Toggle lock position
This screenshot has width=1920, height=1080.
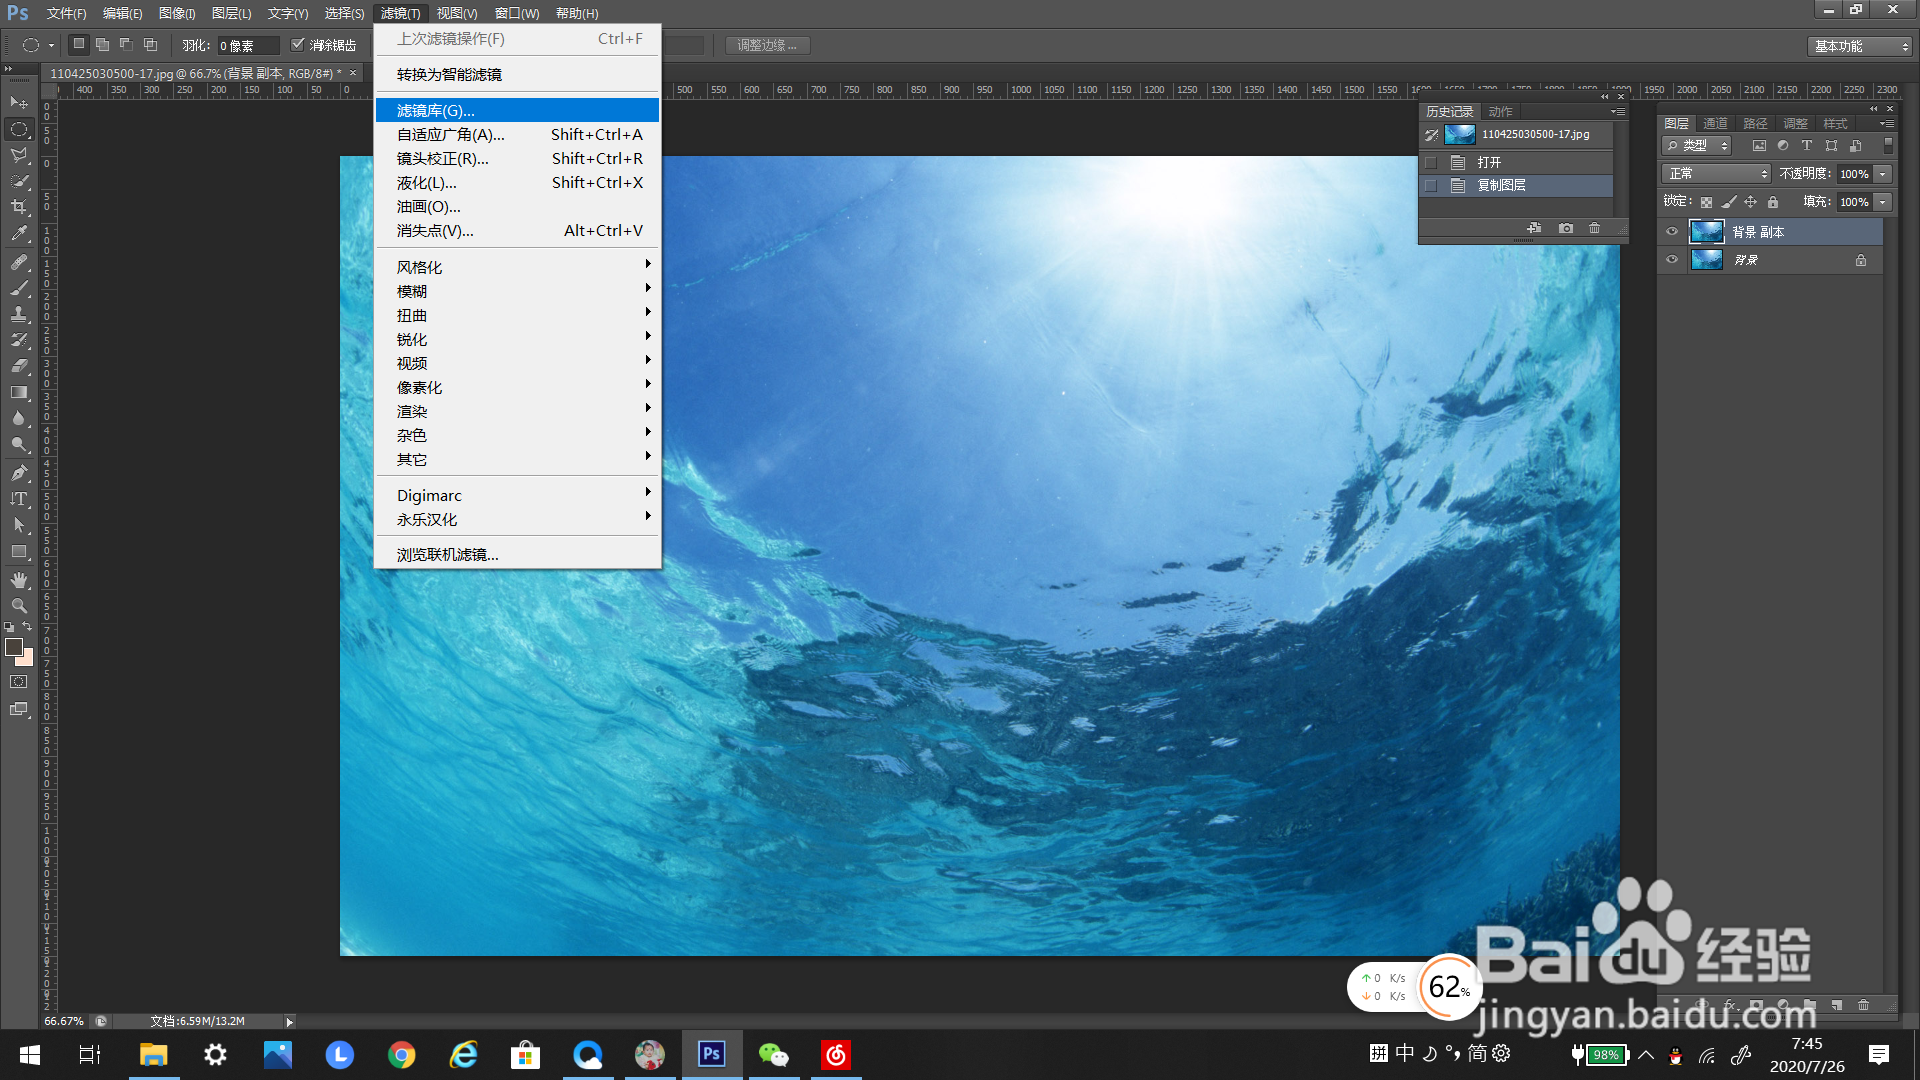coord(1750,202)
